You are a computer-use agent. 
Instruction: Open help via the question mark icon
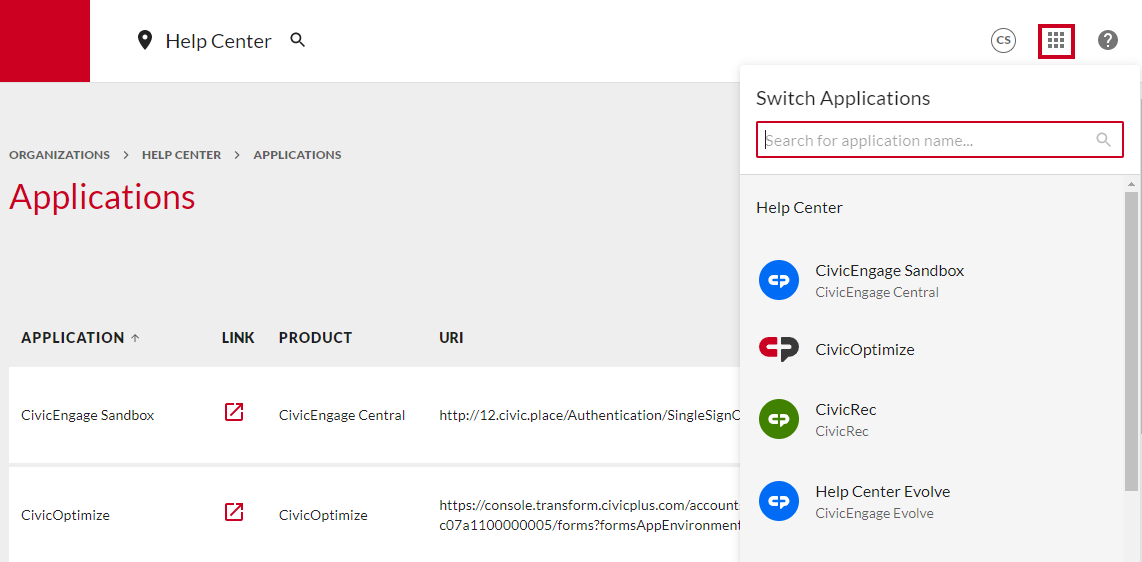point(1108,41)
